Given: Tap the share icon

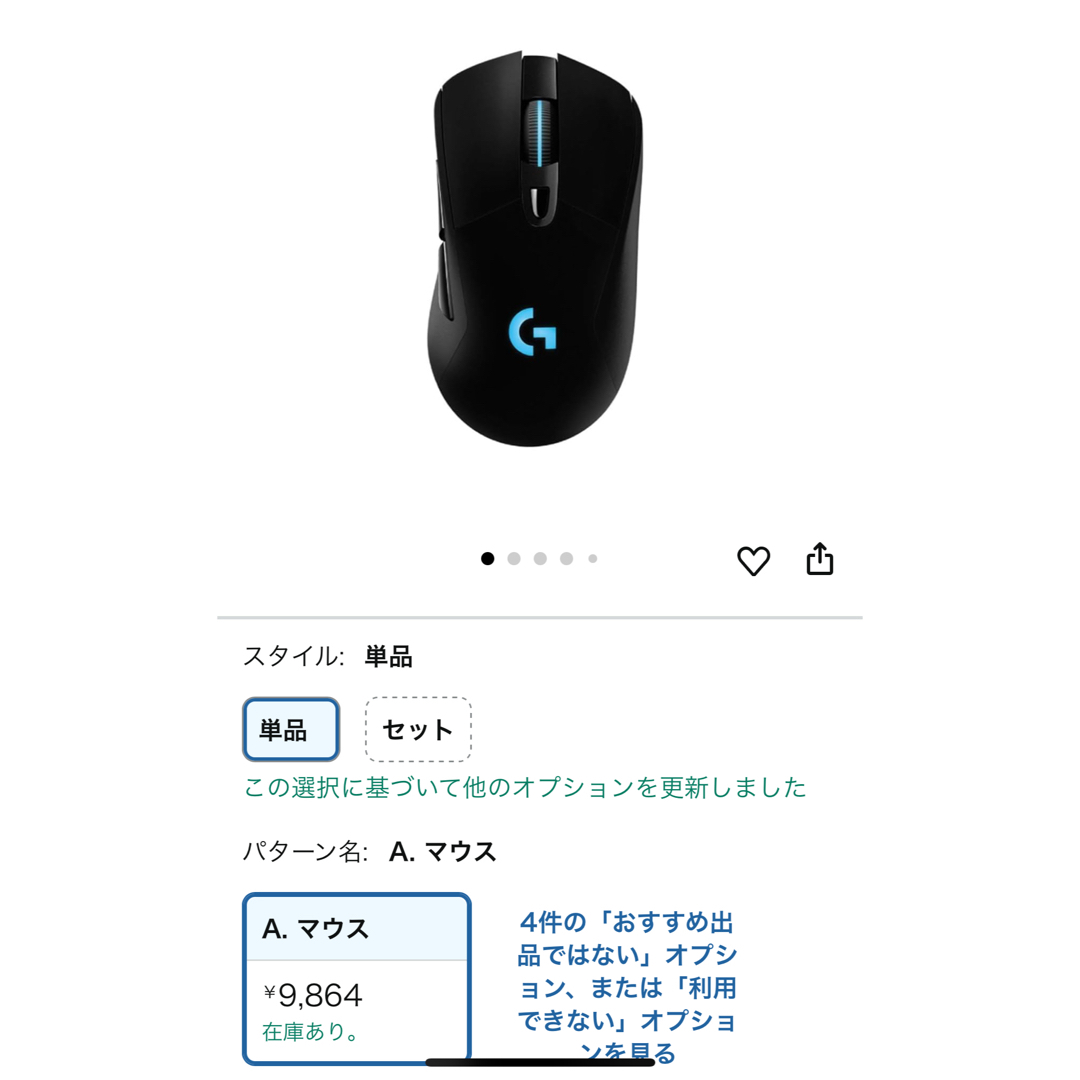Looking at the screenshot, I should click(x=820, y=559).
